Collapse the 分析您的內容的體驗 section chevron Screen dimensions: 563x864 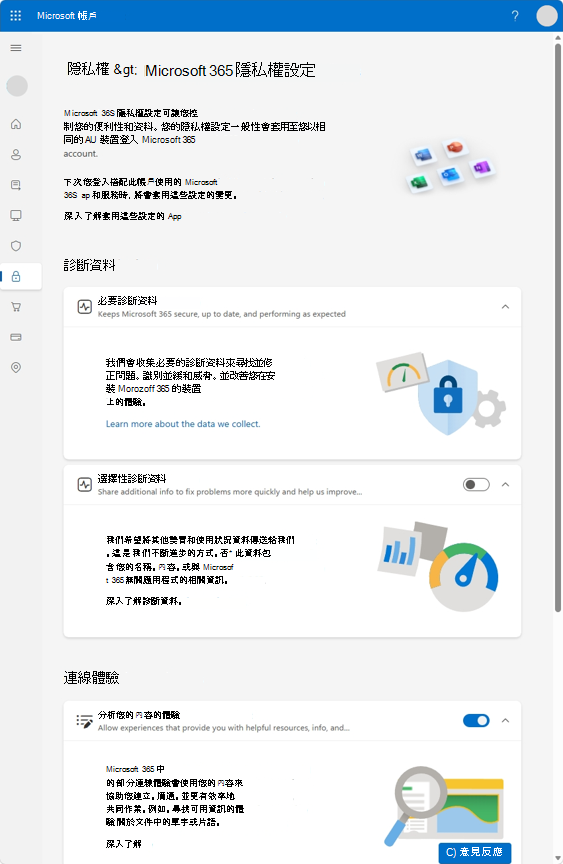505,721
